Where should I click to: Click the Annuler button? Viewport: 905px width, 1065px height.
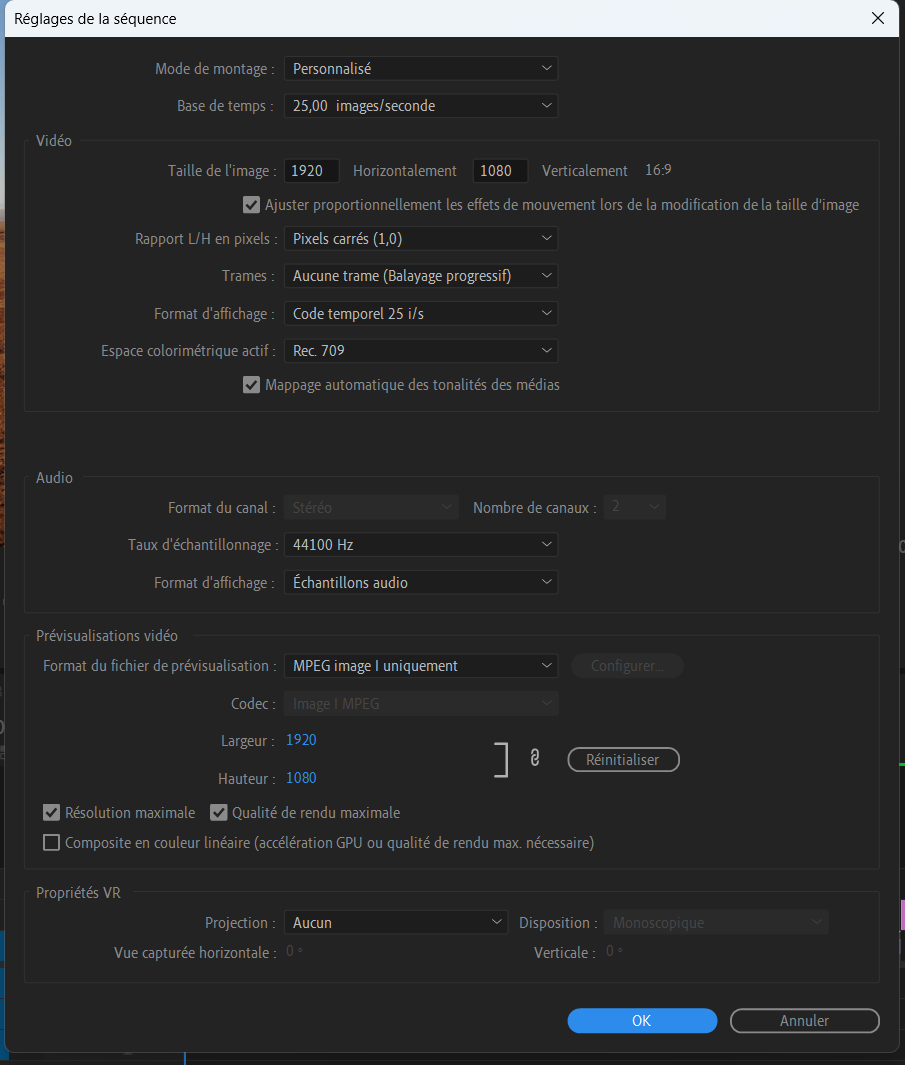coord(804,1020)
